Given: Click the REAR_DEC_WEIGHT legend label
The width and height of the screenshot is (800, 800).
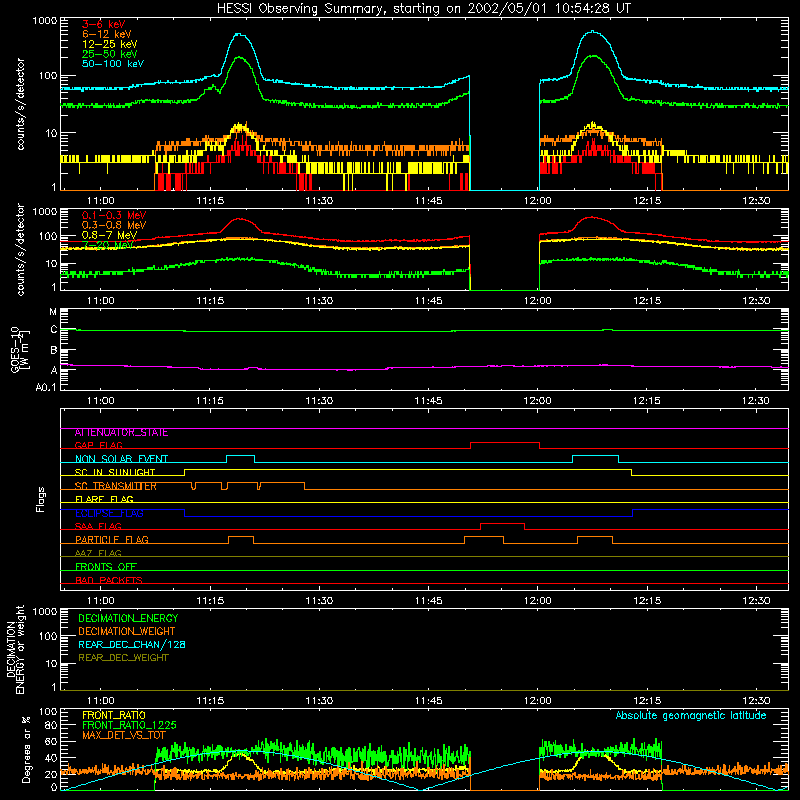Looking at the screenshot, I should click(123, 658).
